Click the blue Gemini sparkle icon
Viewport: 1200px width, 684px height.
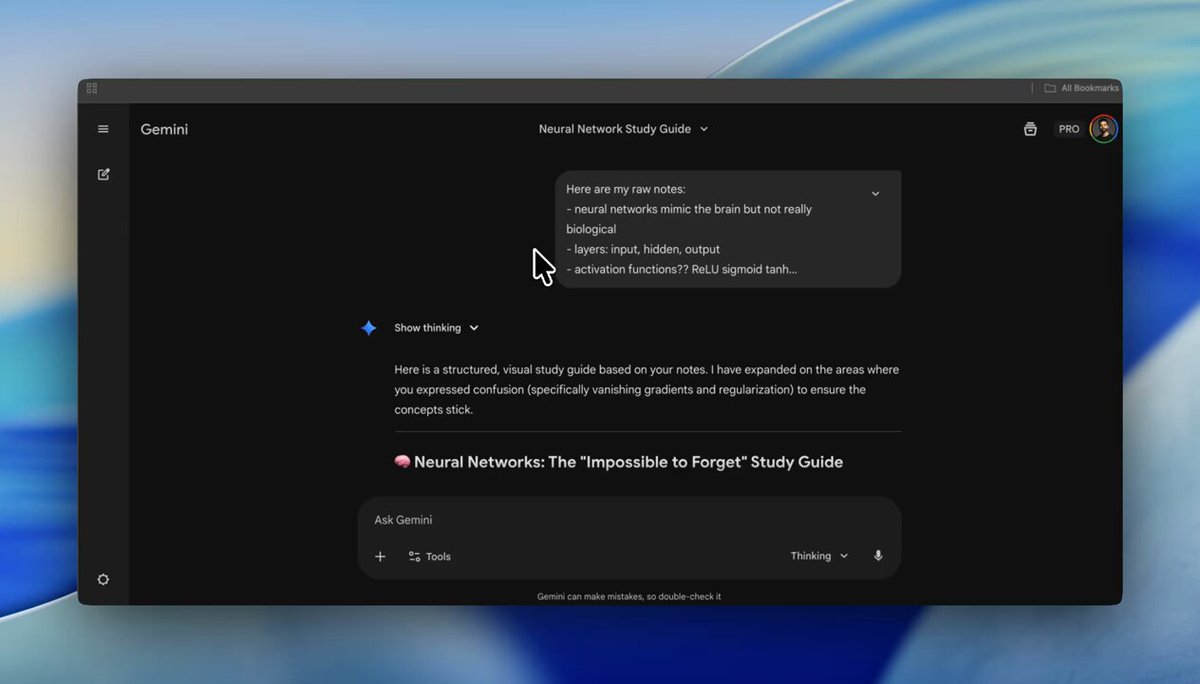coord(369,328)
